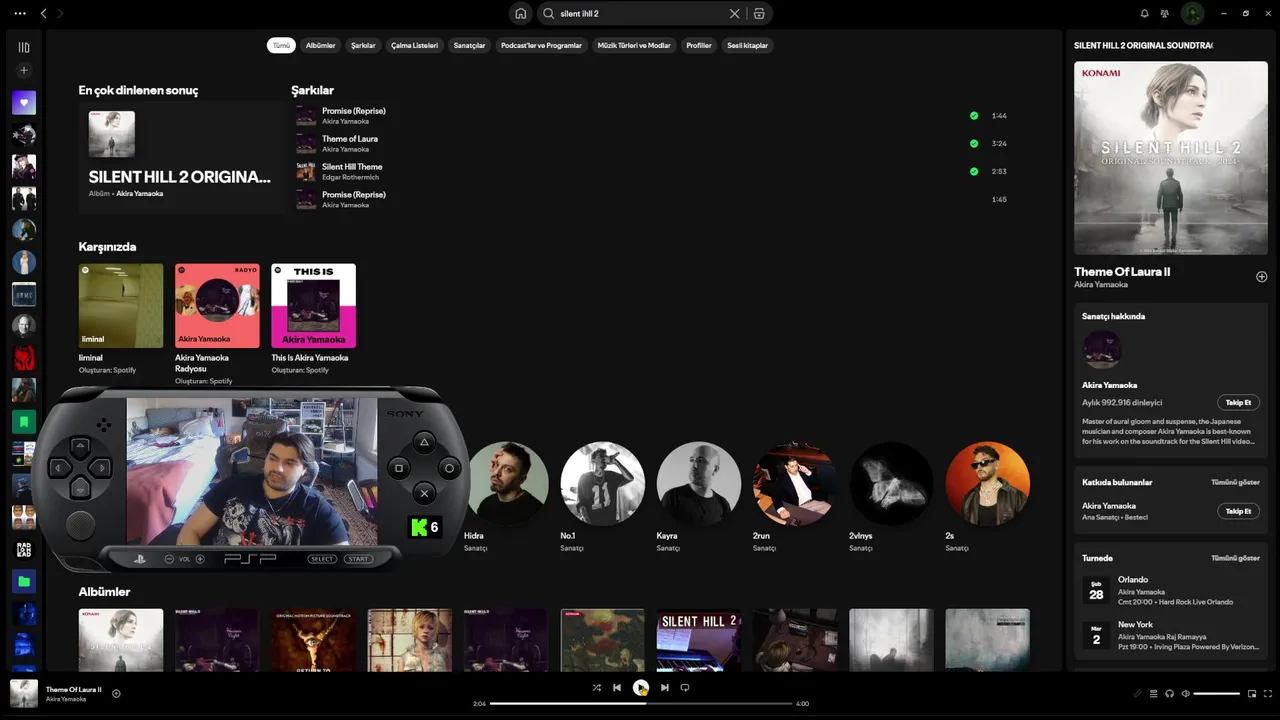Pause or play the current song
The image size is (1280, 720).
[641, 688]
